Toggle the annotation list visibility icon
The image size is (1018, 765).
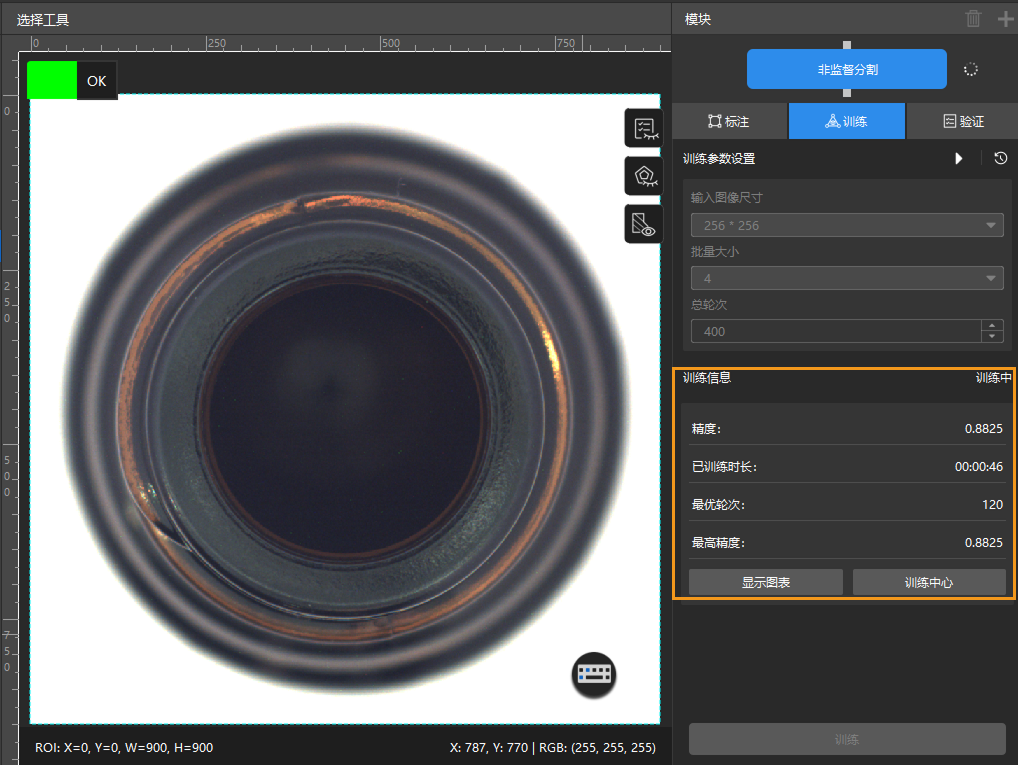coord(644,129)
